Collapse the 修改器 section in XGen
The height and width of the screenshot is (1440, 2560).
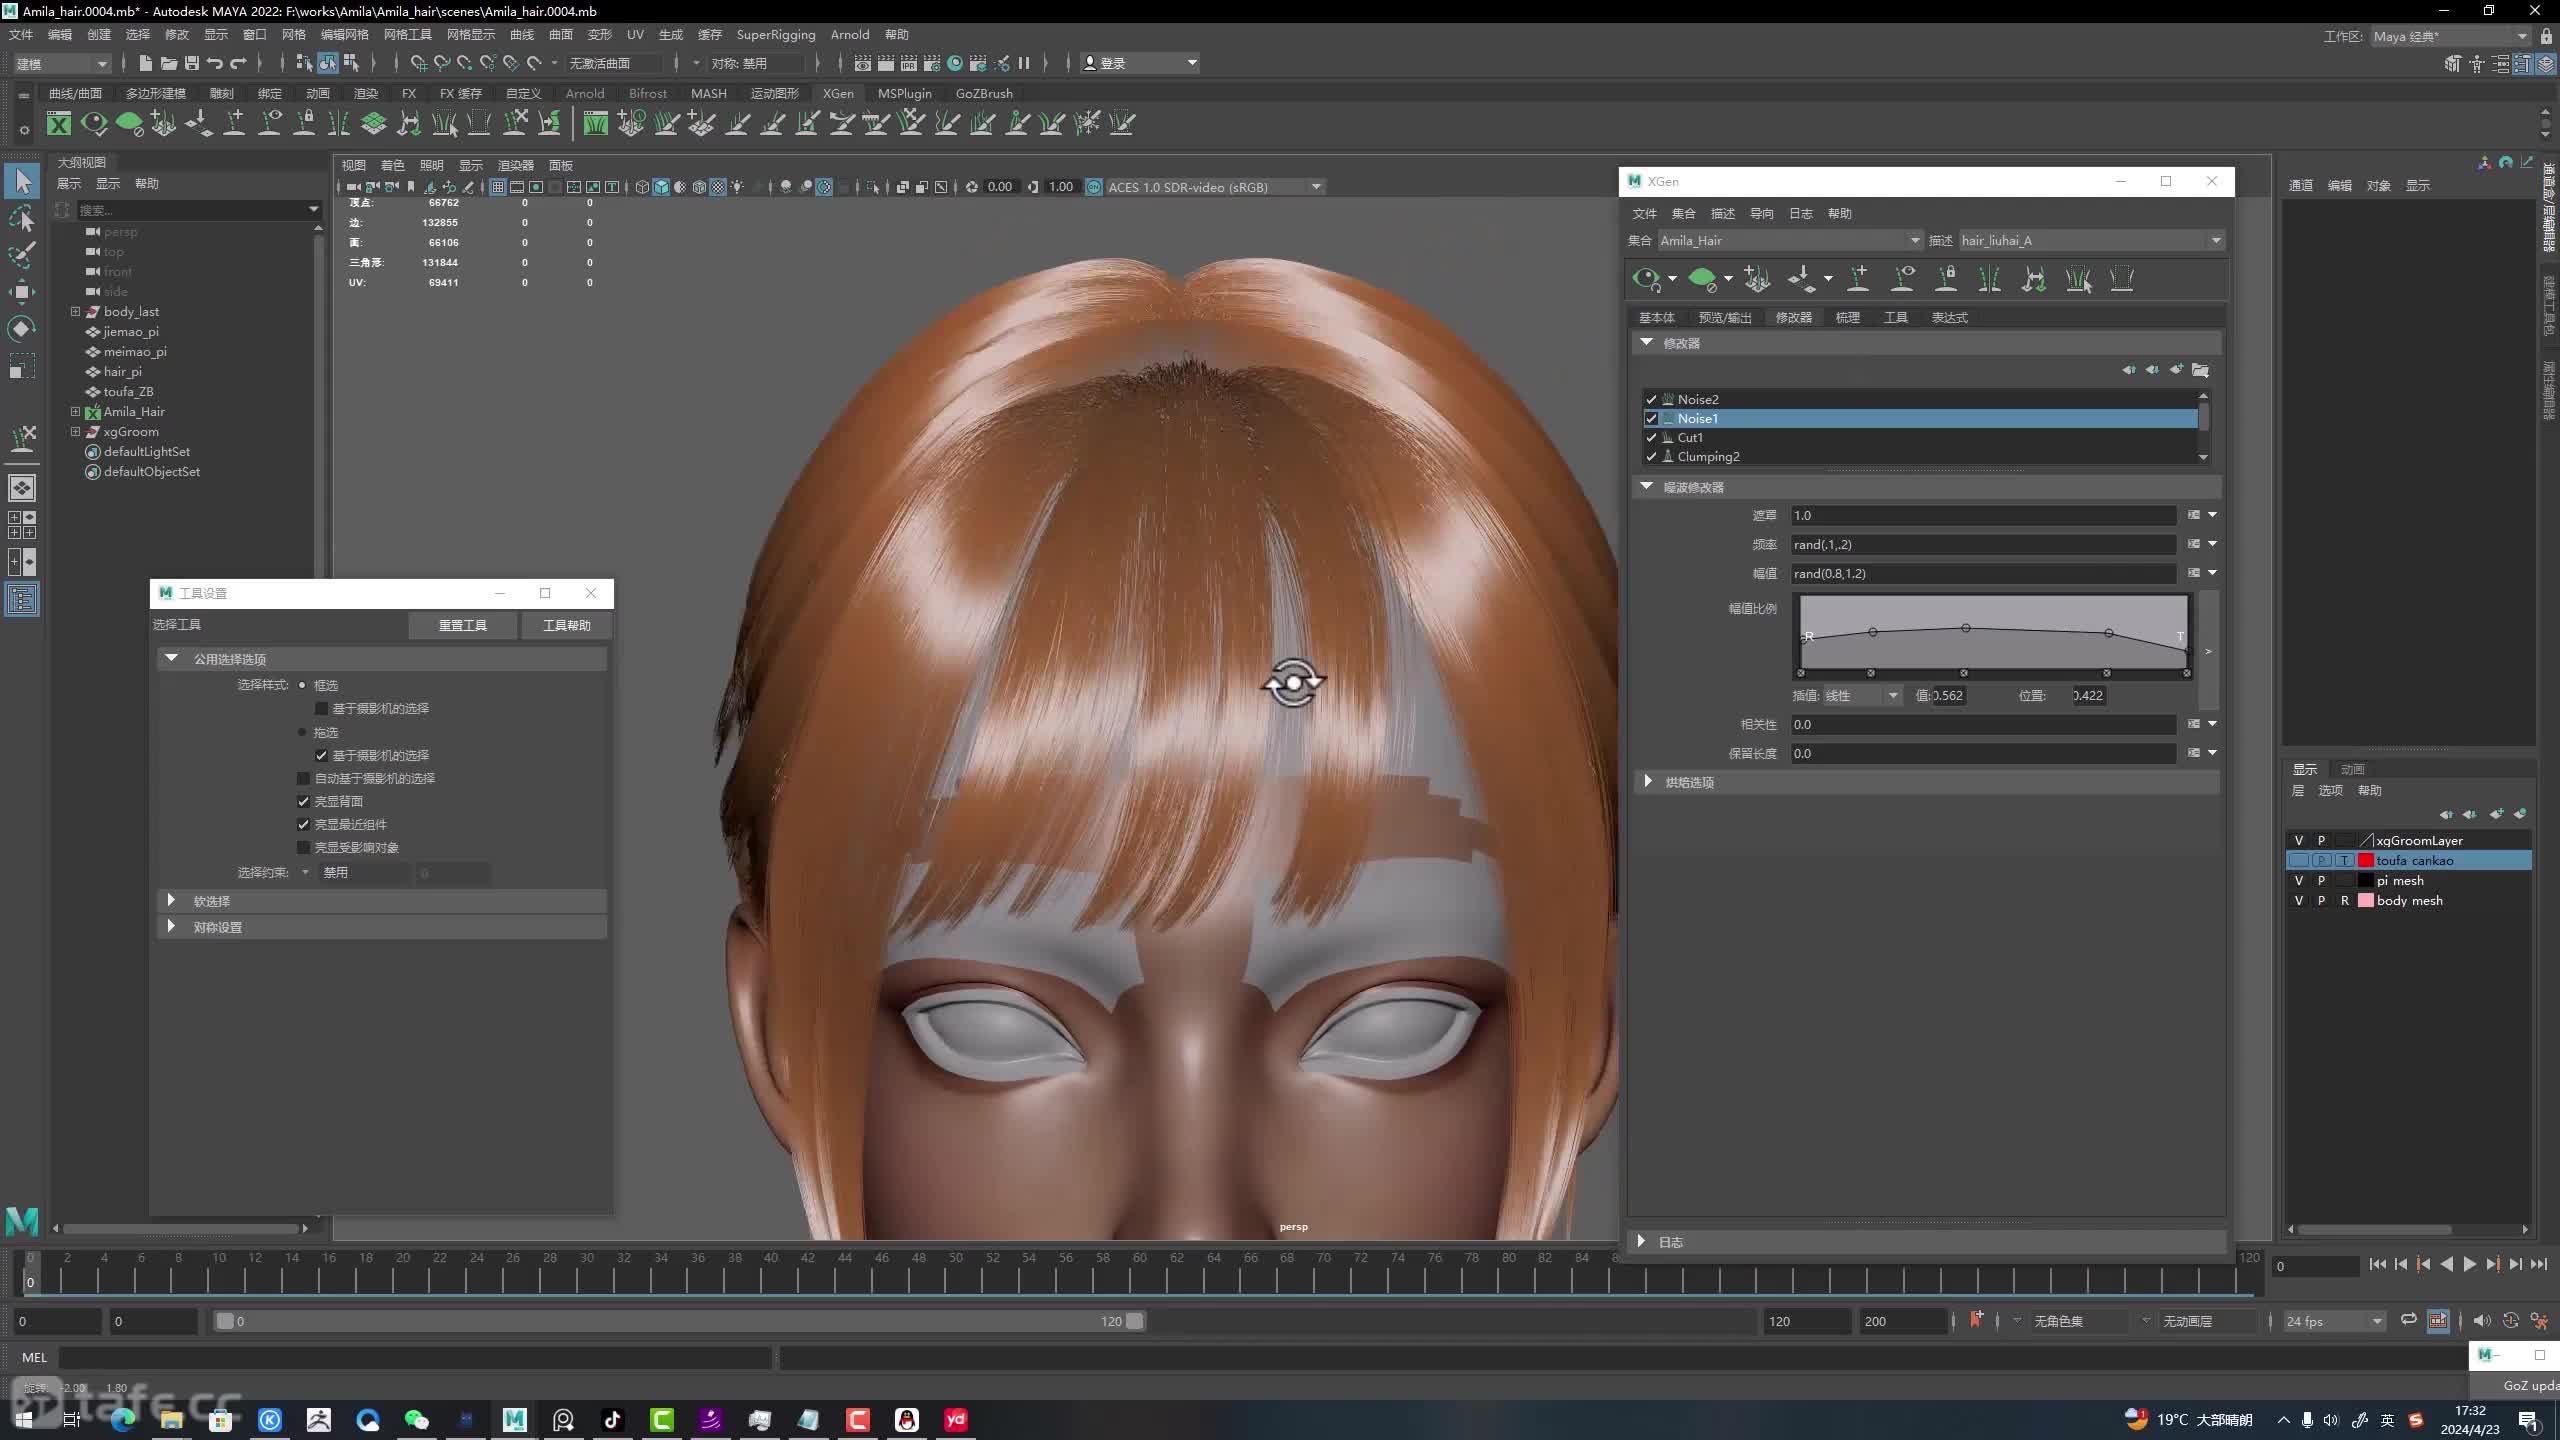click(1646, 342)
